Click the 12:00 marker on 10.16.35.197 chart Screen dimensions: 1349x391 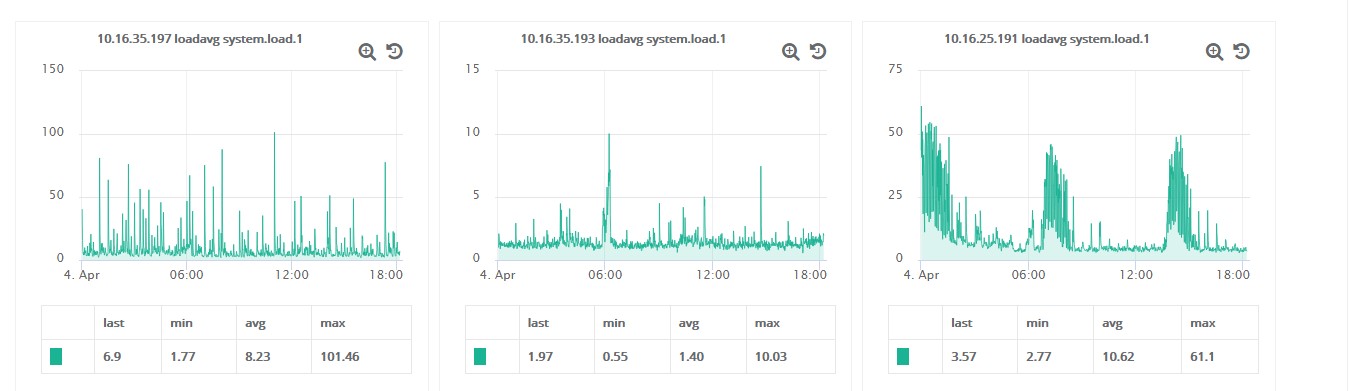coord(291,275)
